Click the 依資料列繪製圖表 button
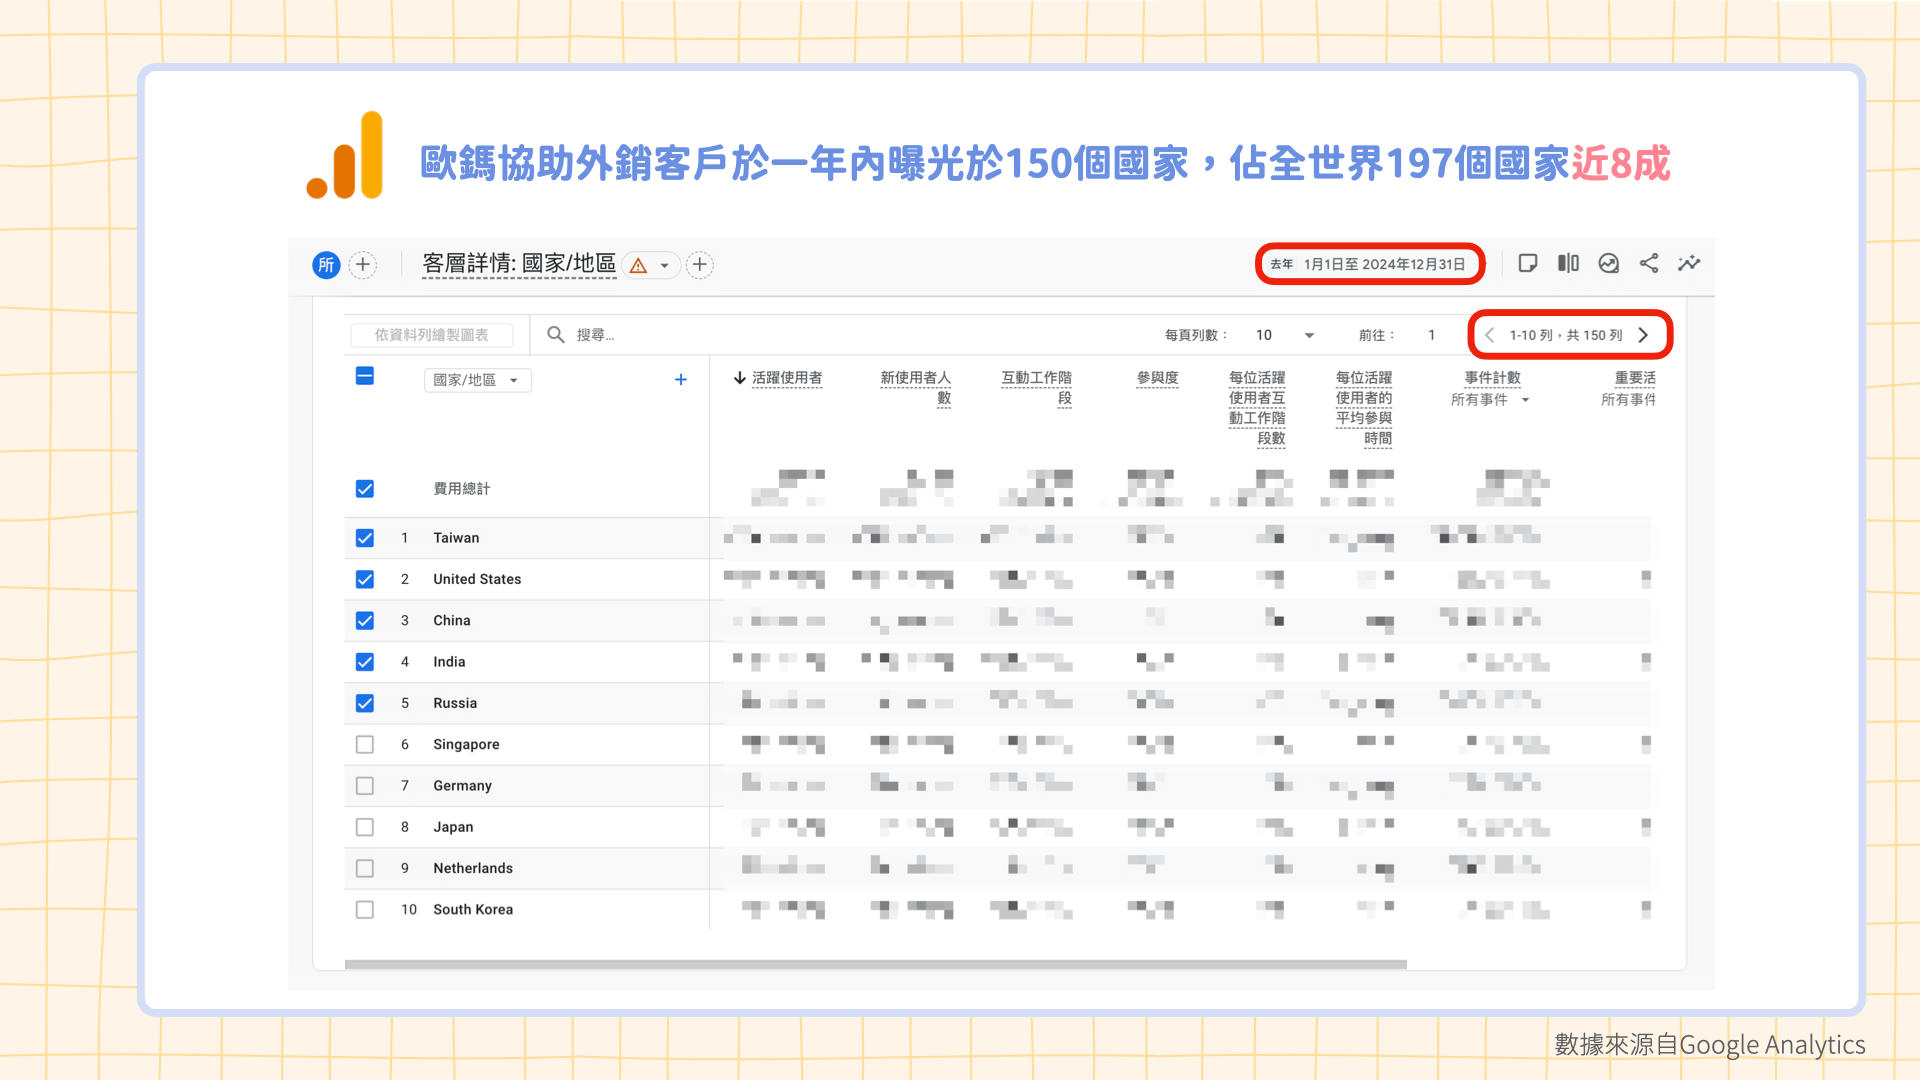 point(432,335)
